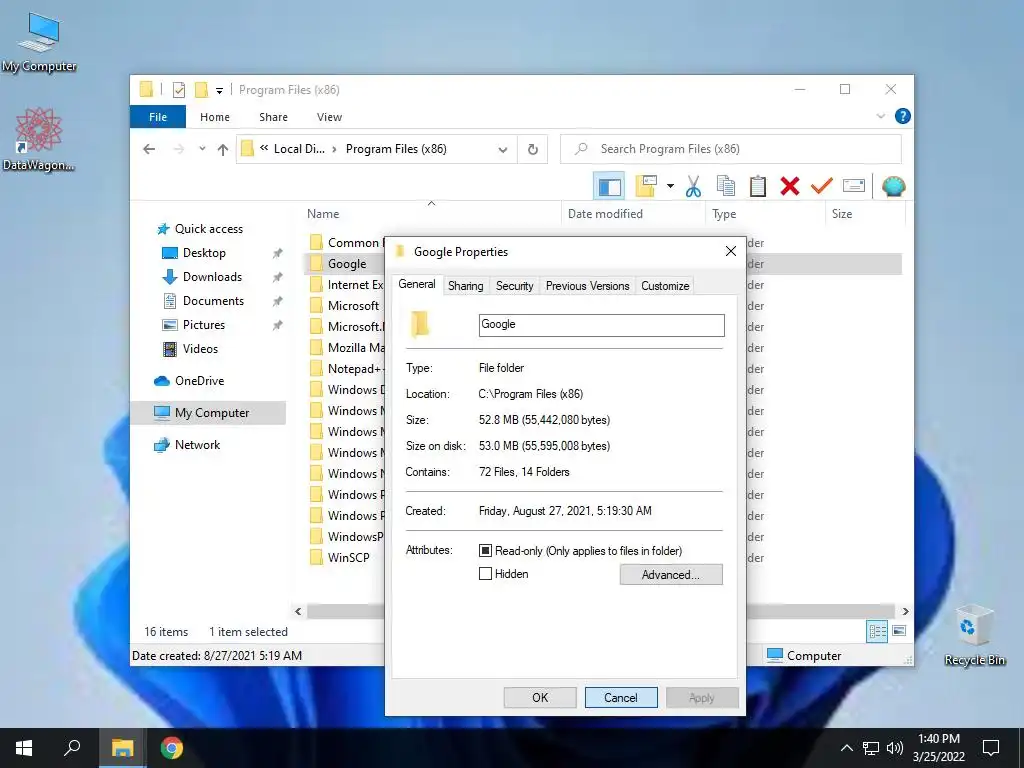The height and width of the screenshot is (768, 1024).
Task: Click the Rename icon in toolbar
Action: point(854,186)
